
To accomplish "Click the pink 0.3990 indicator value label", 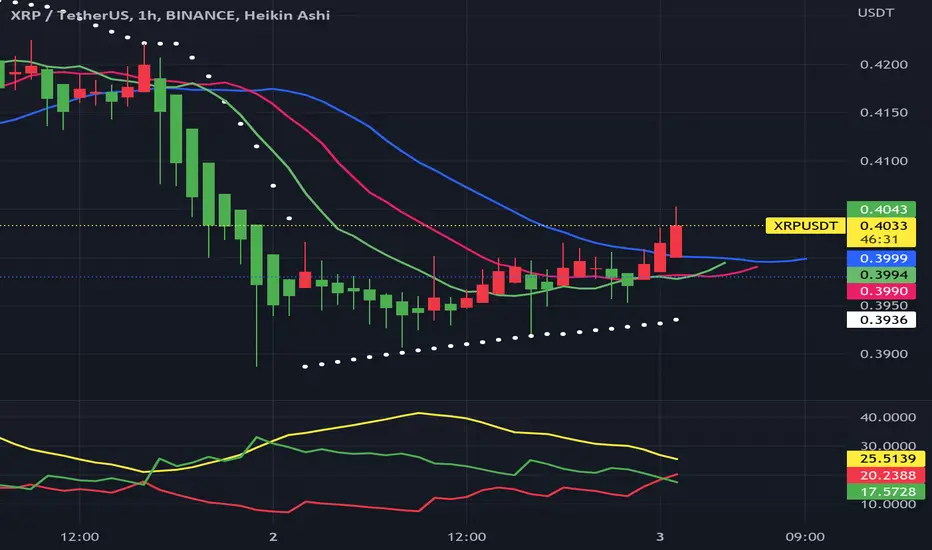I will [881, 291].
